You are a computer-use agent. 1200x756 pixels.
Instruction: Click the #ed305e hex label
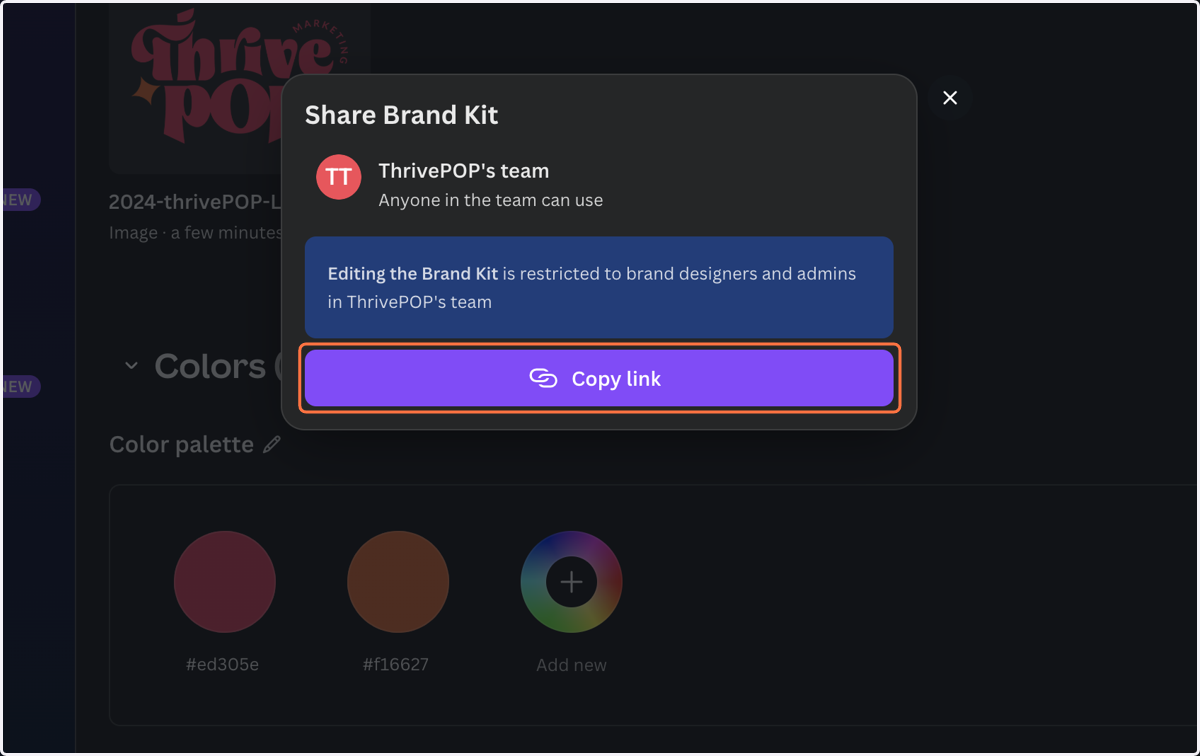tap(223, 664)
